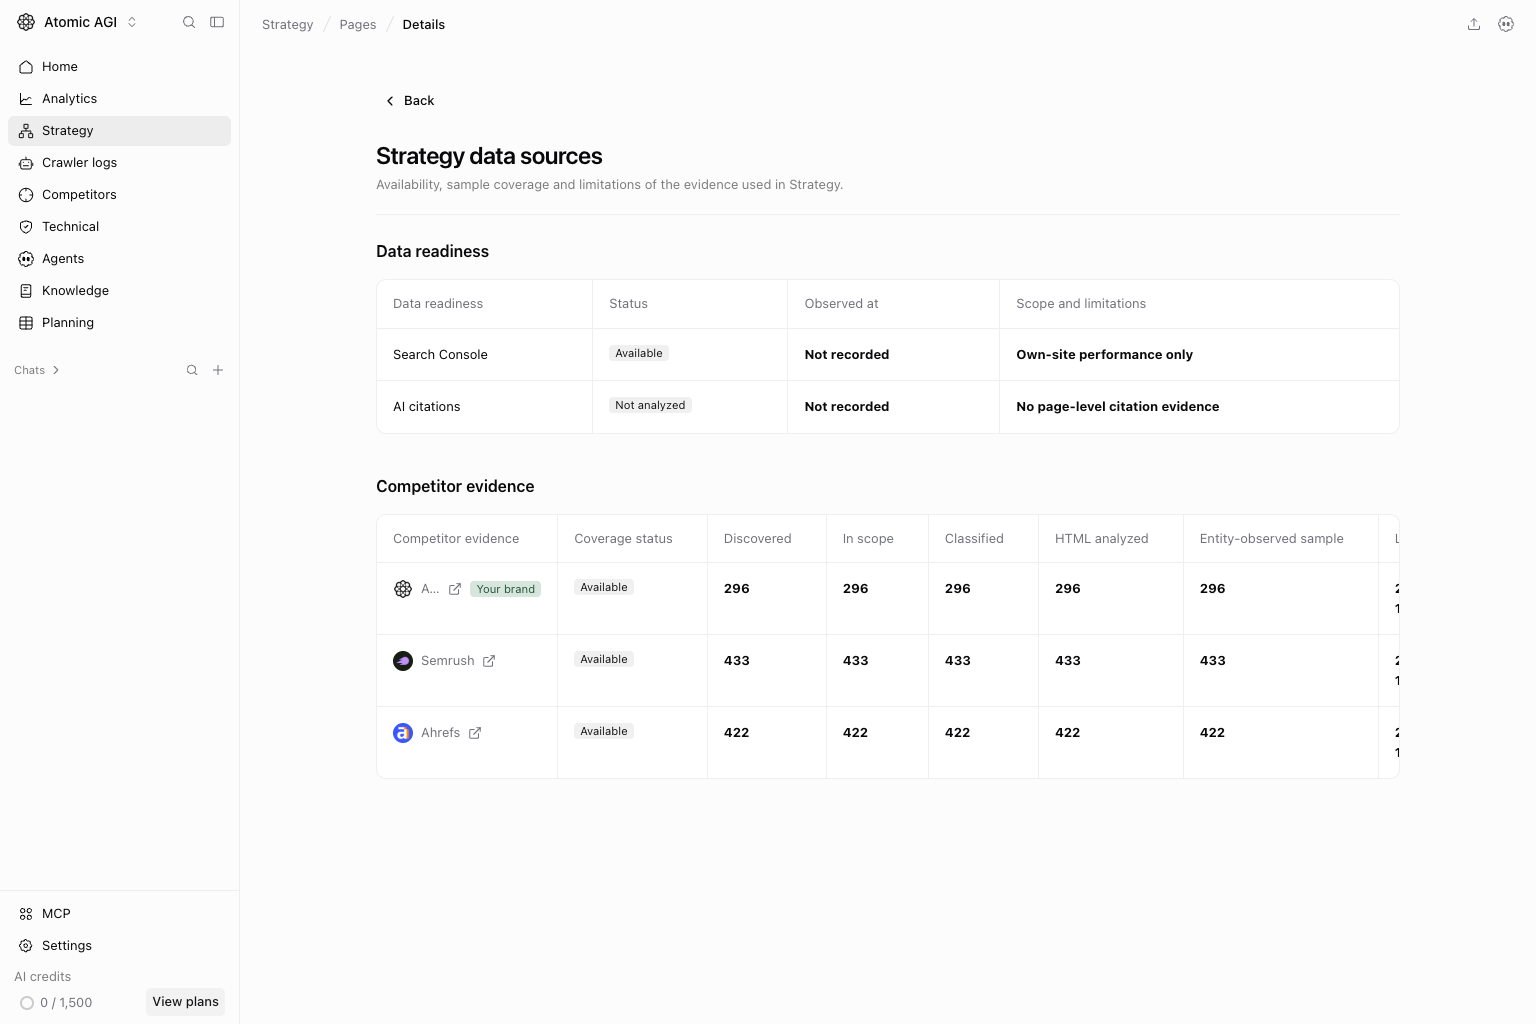Open the assistant icon in the header
This screenshot has width=1536, height=1024.
point(1506,24)
